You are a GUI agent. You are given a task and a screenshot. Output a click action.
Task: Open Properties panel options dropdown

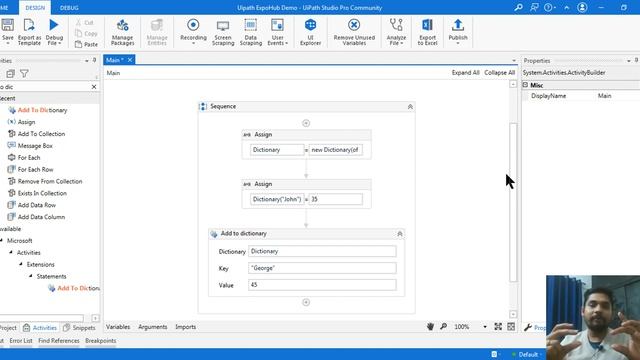pyautogui.click(x=629, y=60)
